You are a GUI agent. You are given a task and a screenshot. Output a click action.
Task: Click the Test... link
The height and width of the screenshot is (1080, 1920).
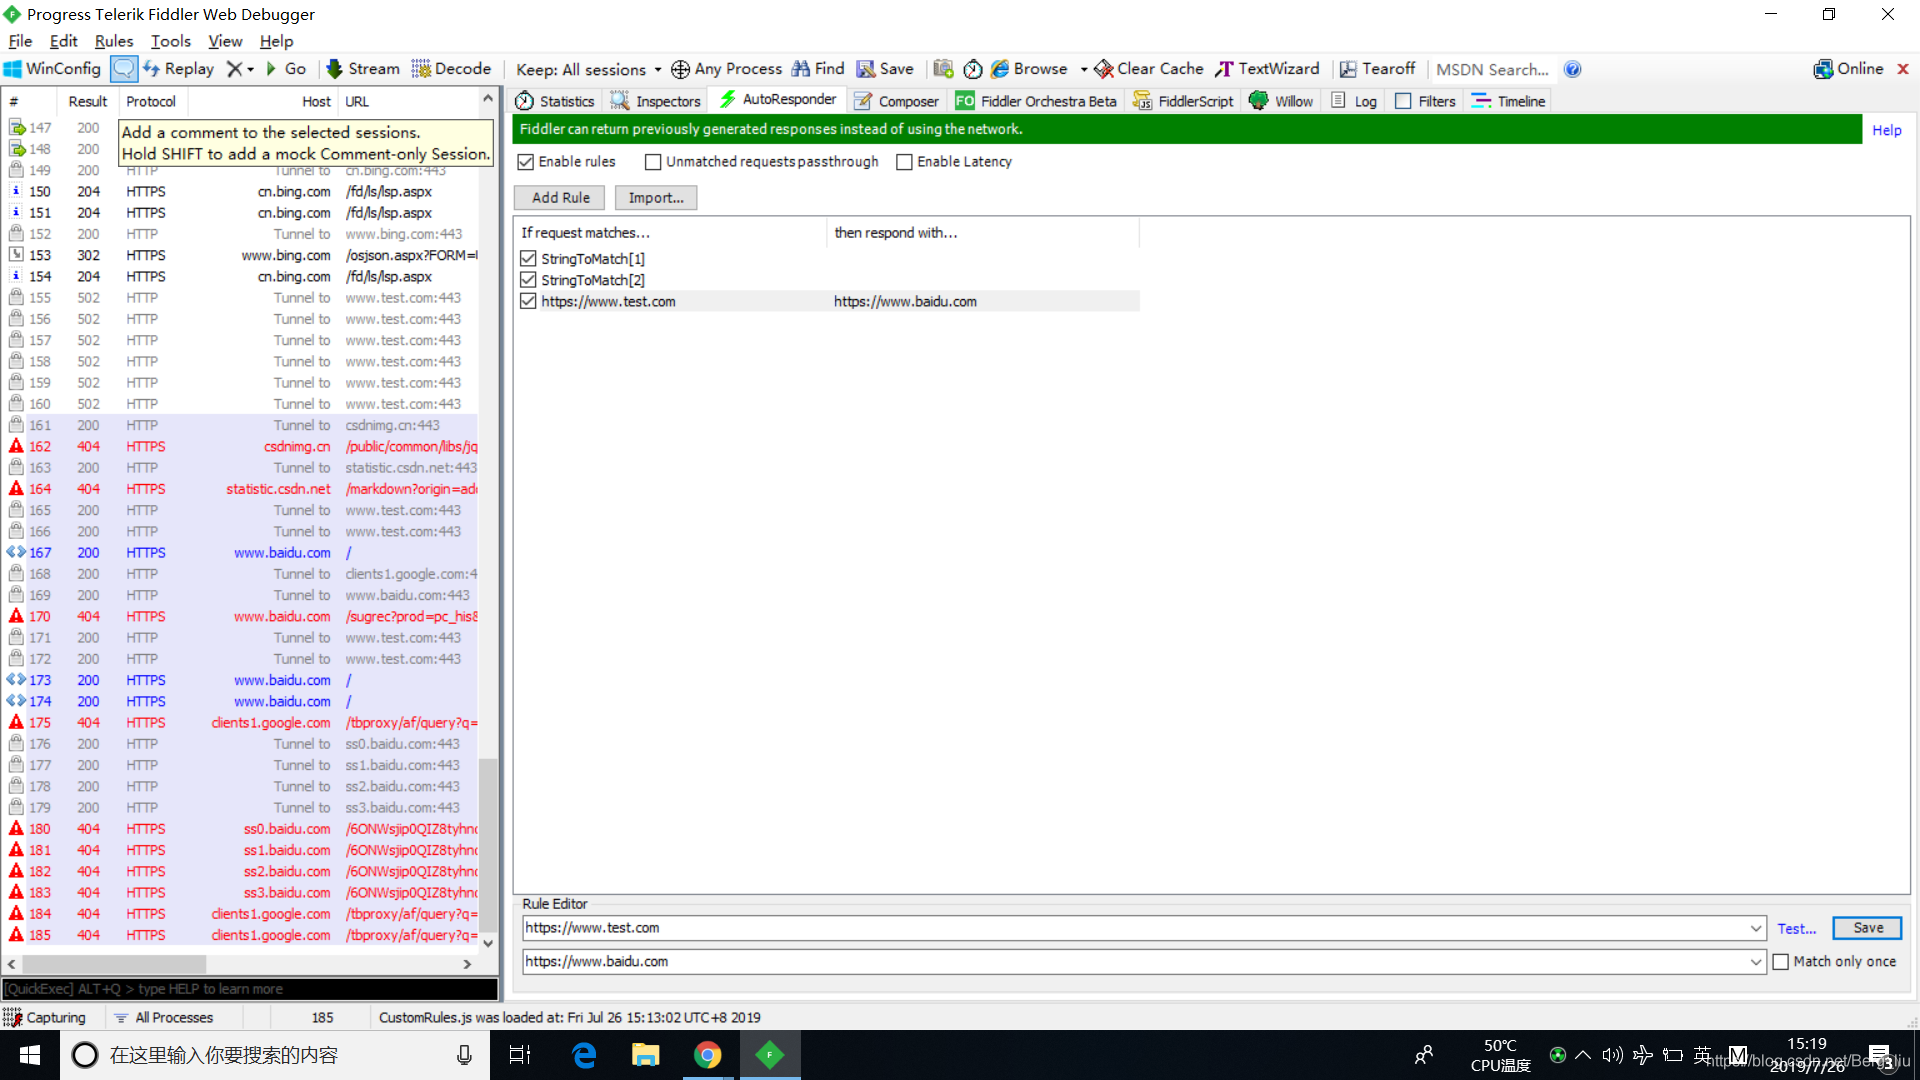point(1797,929)
